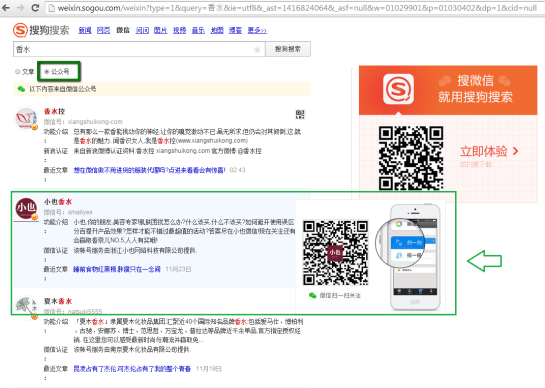Click the Sogou search logo
This screenshot has height=388, width=545.
(x=41, y=30)
